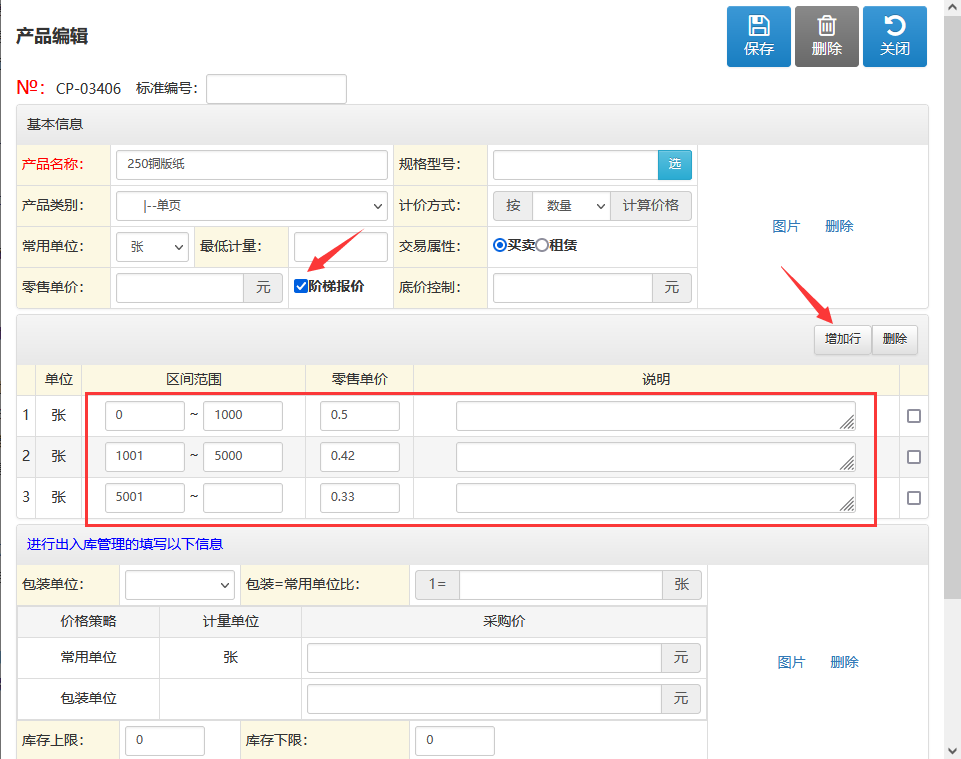The image size is (961, 759).
Task: Click the price field with 0.5
Action: 360,416
